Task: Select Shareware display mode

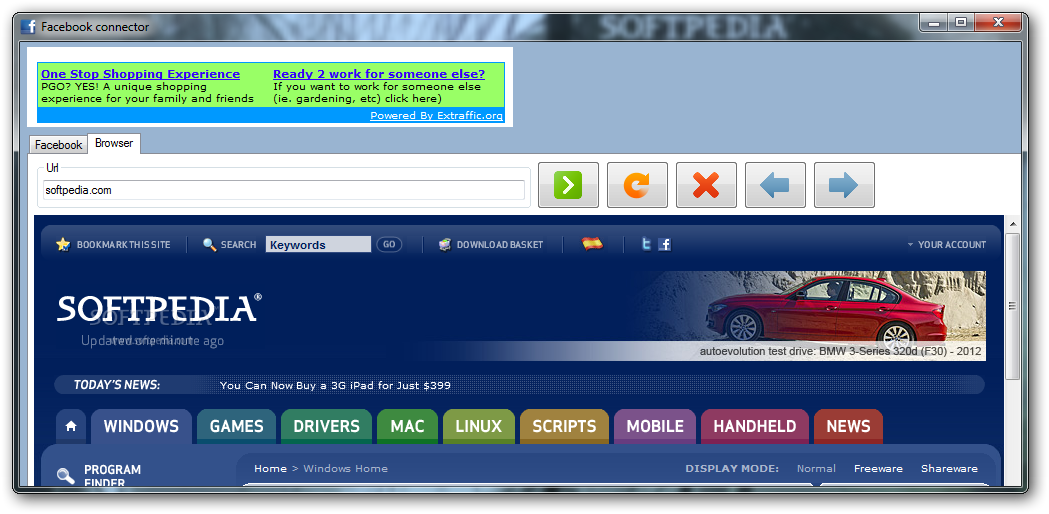Action: click(x=949, y=468)
